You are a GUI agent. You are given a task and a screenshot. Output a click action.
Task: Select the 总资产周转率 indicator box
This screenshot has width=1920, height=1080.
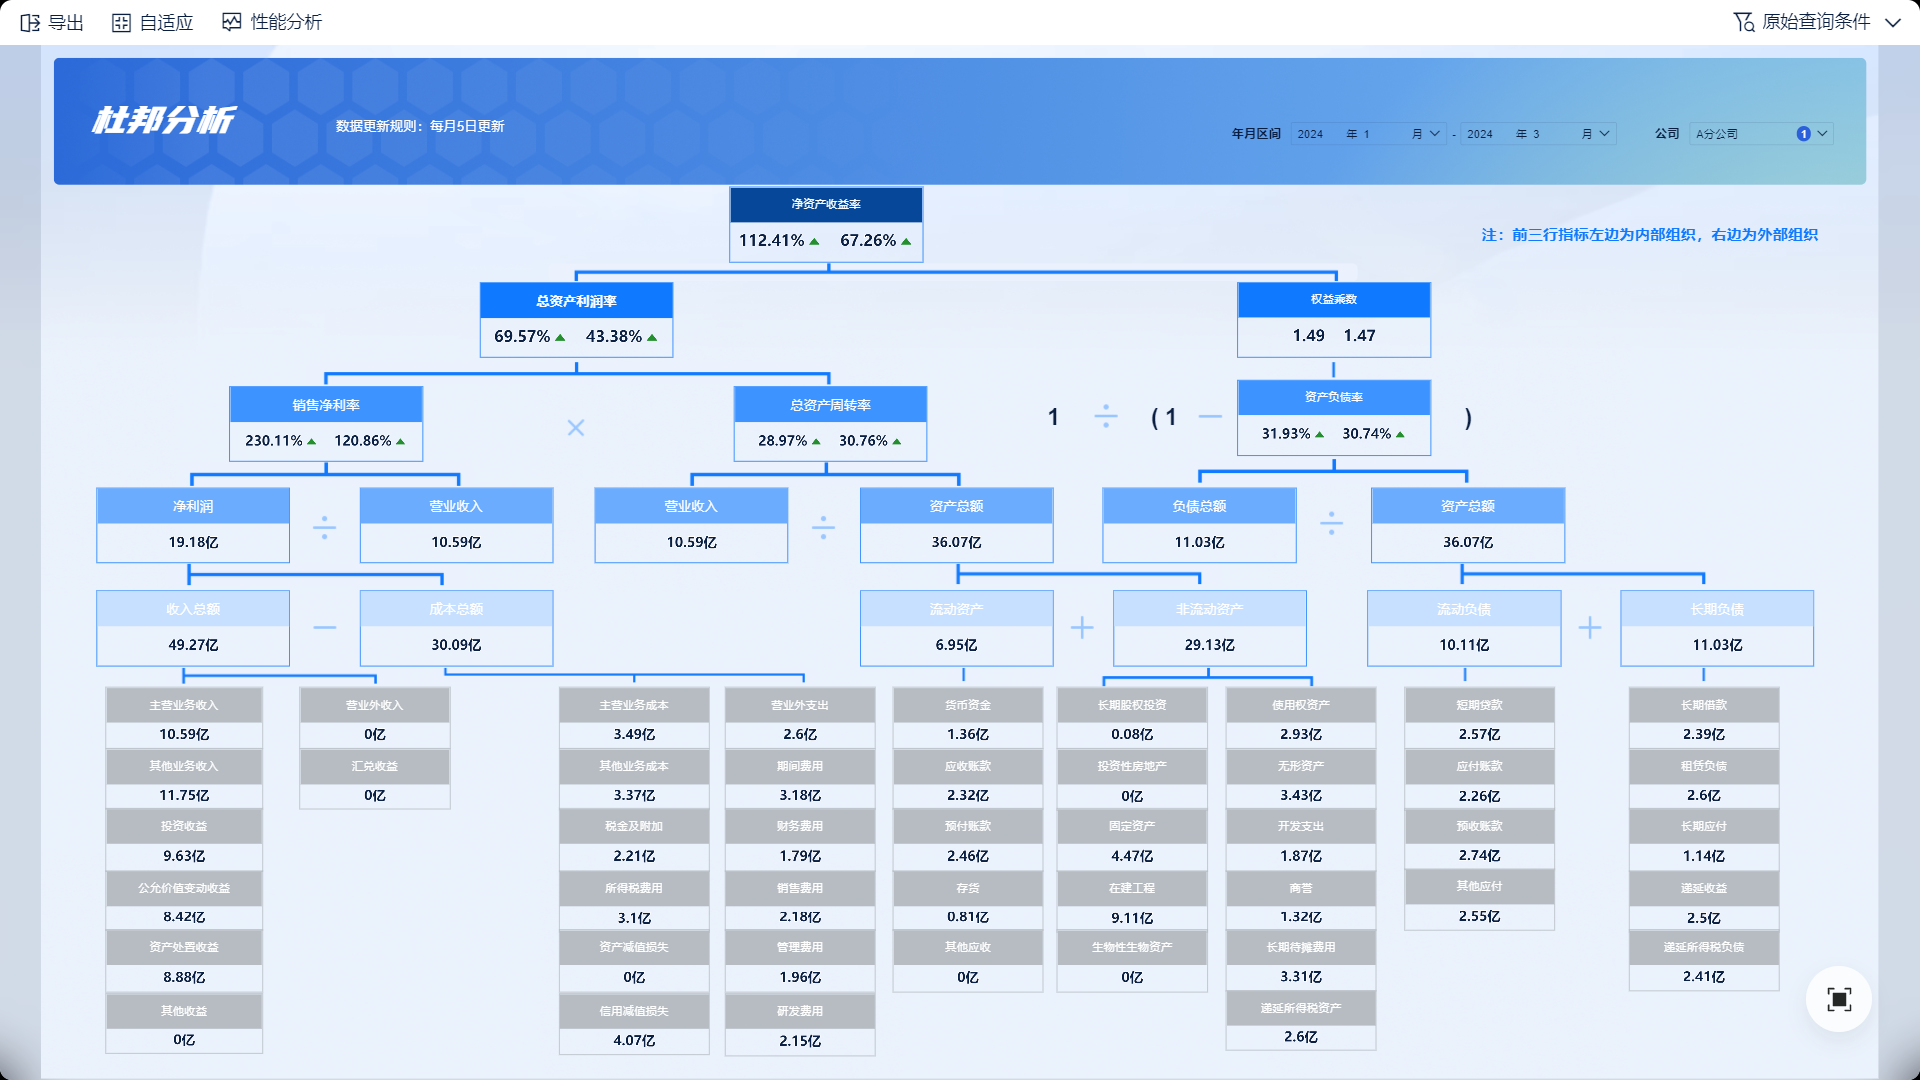tap(830, 424)
